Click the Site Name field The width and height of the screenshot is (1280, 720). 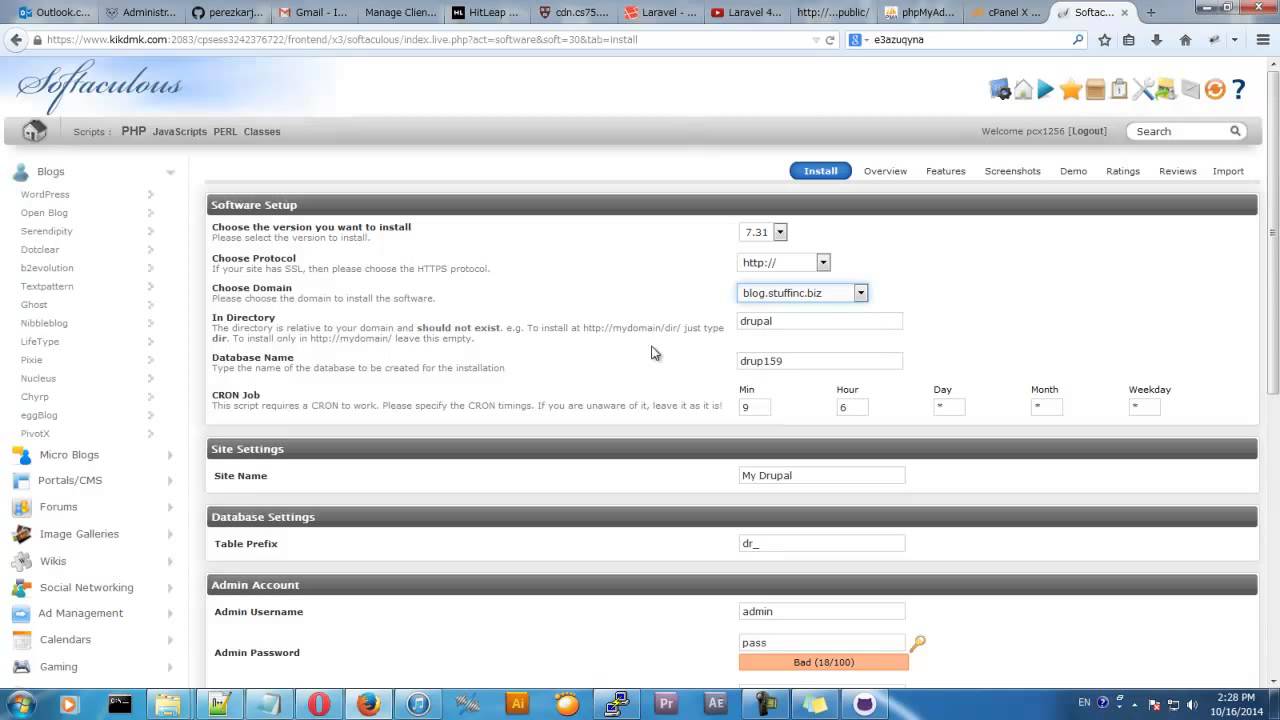coord(822,476)
